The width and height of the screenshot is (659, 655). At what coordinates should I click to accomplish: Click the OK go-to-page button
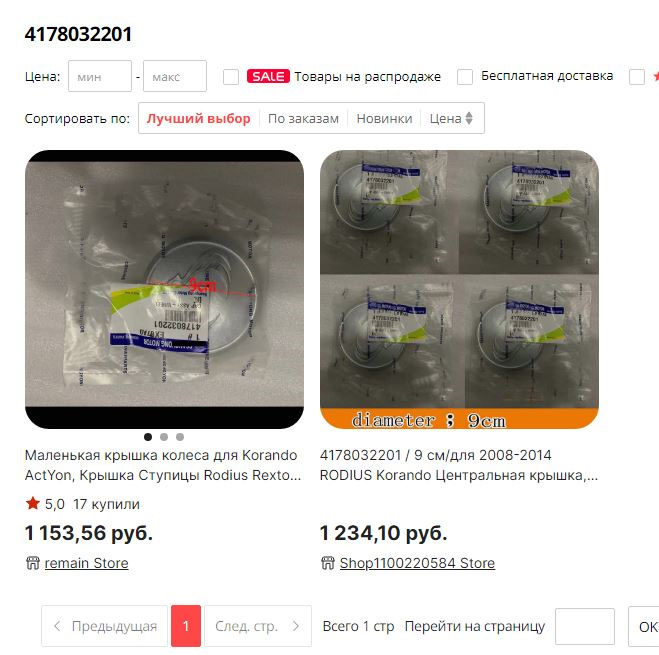pyautogui.click(x=643, y=626)
